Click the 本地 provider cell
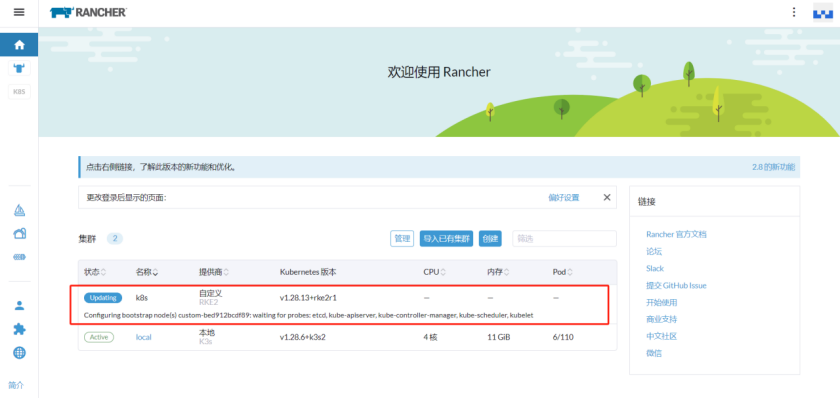 (207, 333)
